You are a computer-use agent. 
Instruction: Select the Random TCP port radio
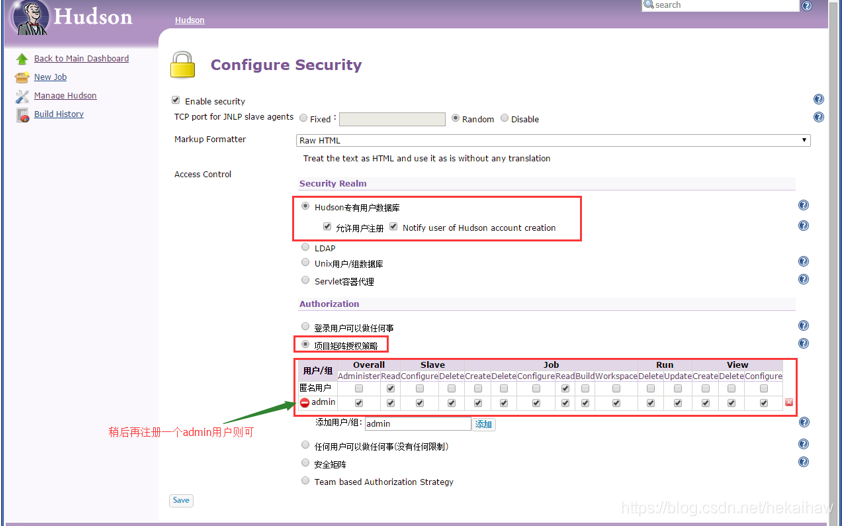point(455,118)
